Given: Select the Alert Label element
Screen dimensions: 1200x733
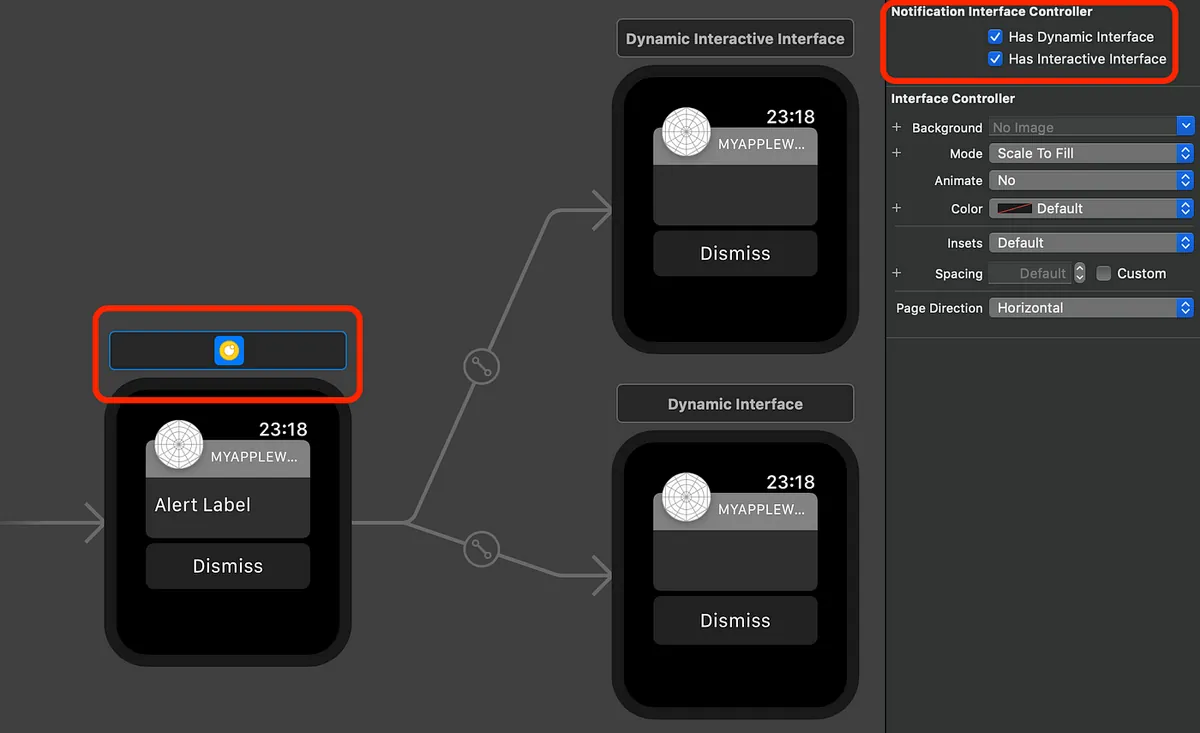Looking at the screenshot, I should click(201, 505).
